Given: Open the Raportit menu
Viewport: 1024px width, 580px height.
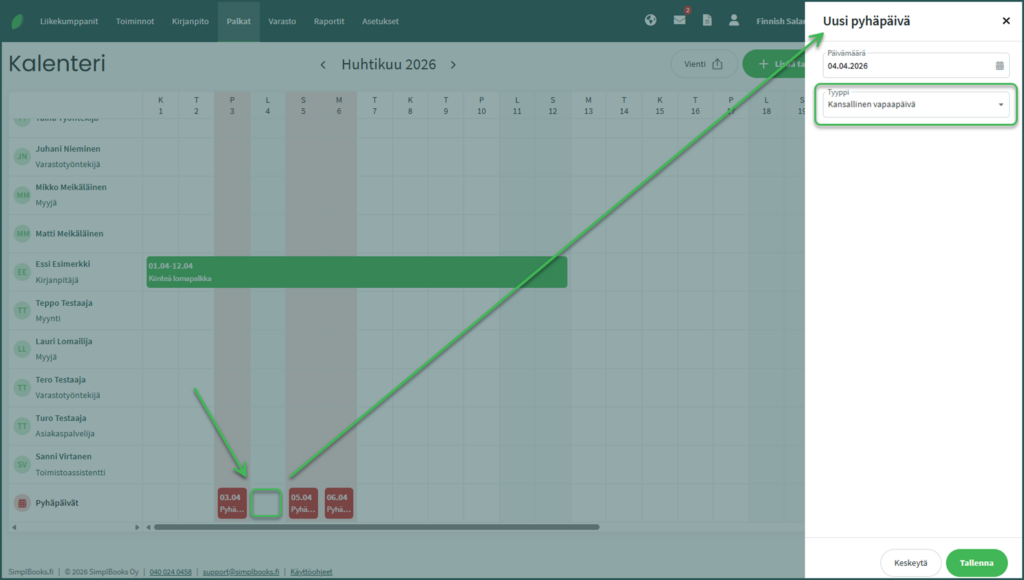Looking at the screenshot, I should pos(329,20).
